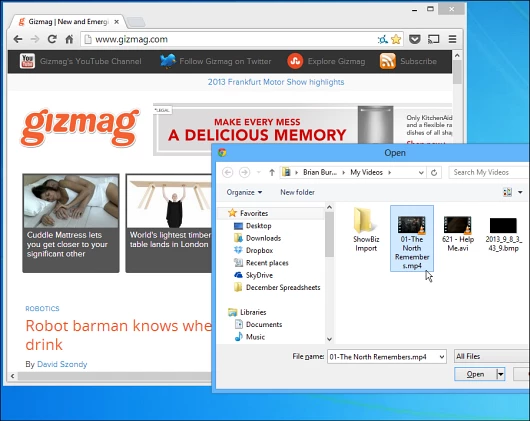This screenshot has width=530, height=421.
Task: Select the file 621 - Help Me.avi
Action: tap(458, 234)
